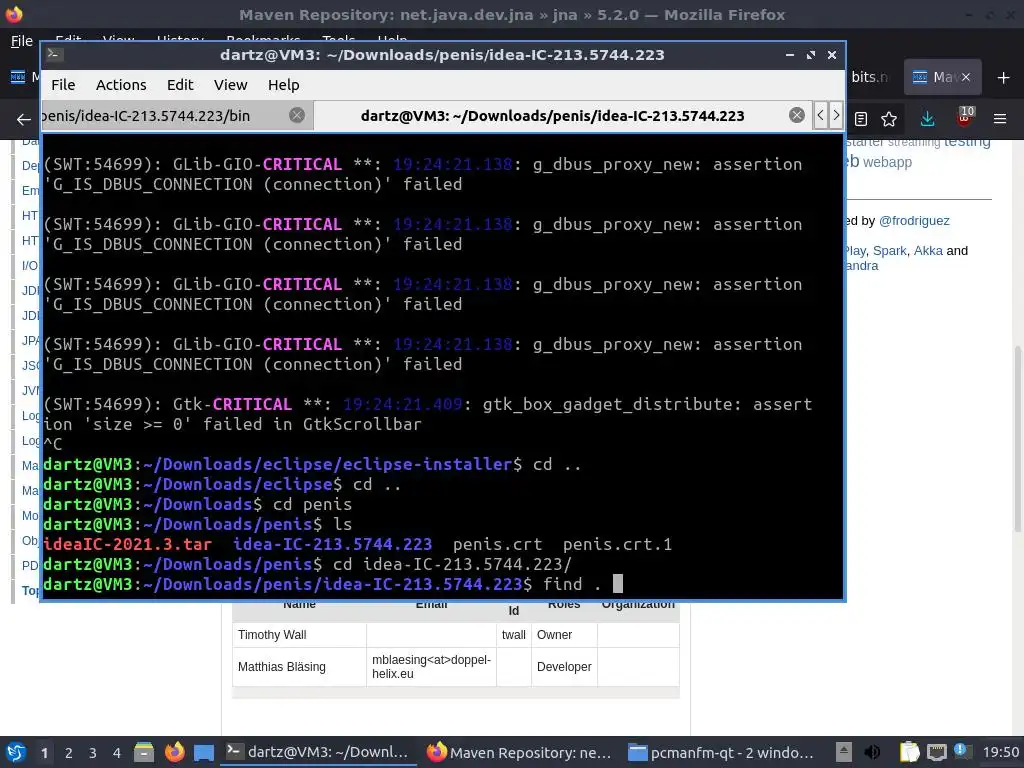This screenshot has height=768, width=1024.
Task: Activate Maven Repository Firefox taskbar button
Action: (x=519, y=752)
